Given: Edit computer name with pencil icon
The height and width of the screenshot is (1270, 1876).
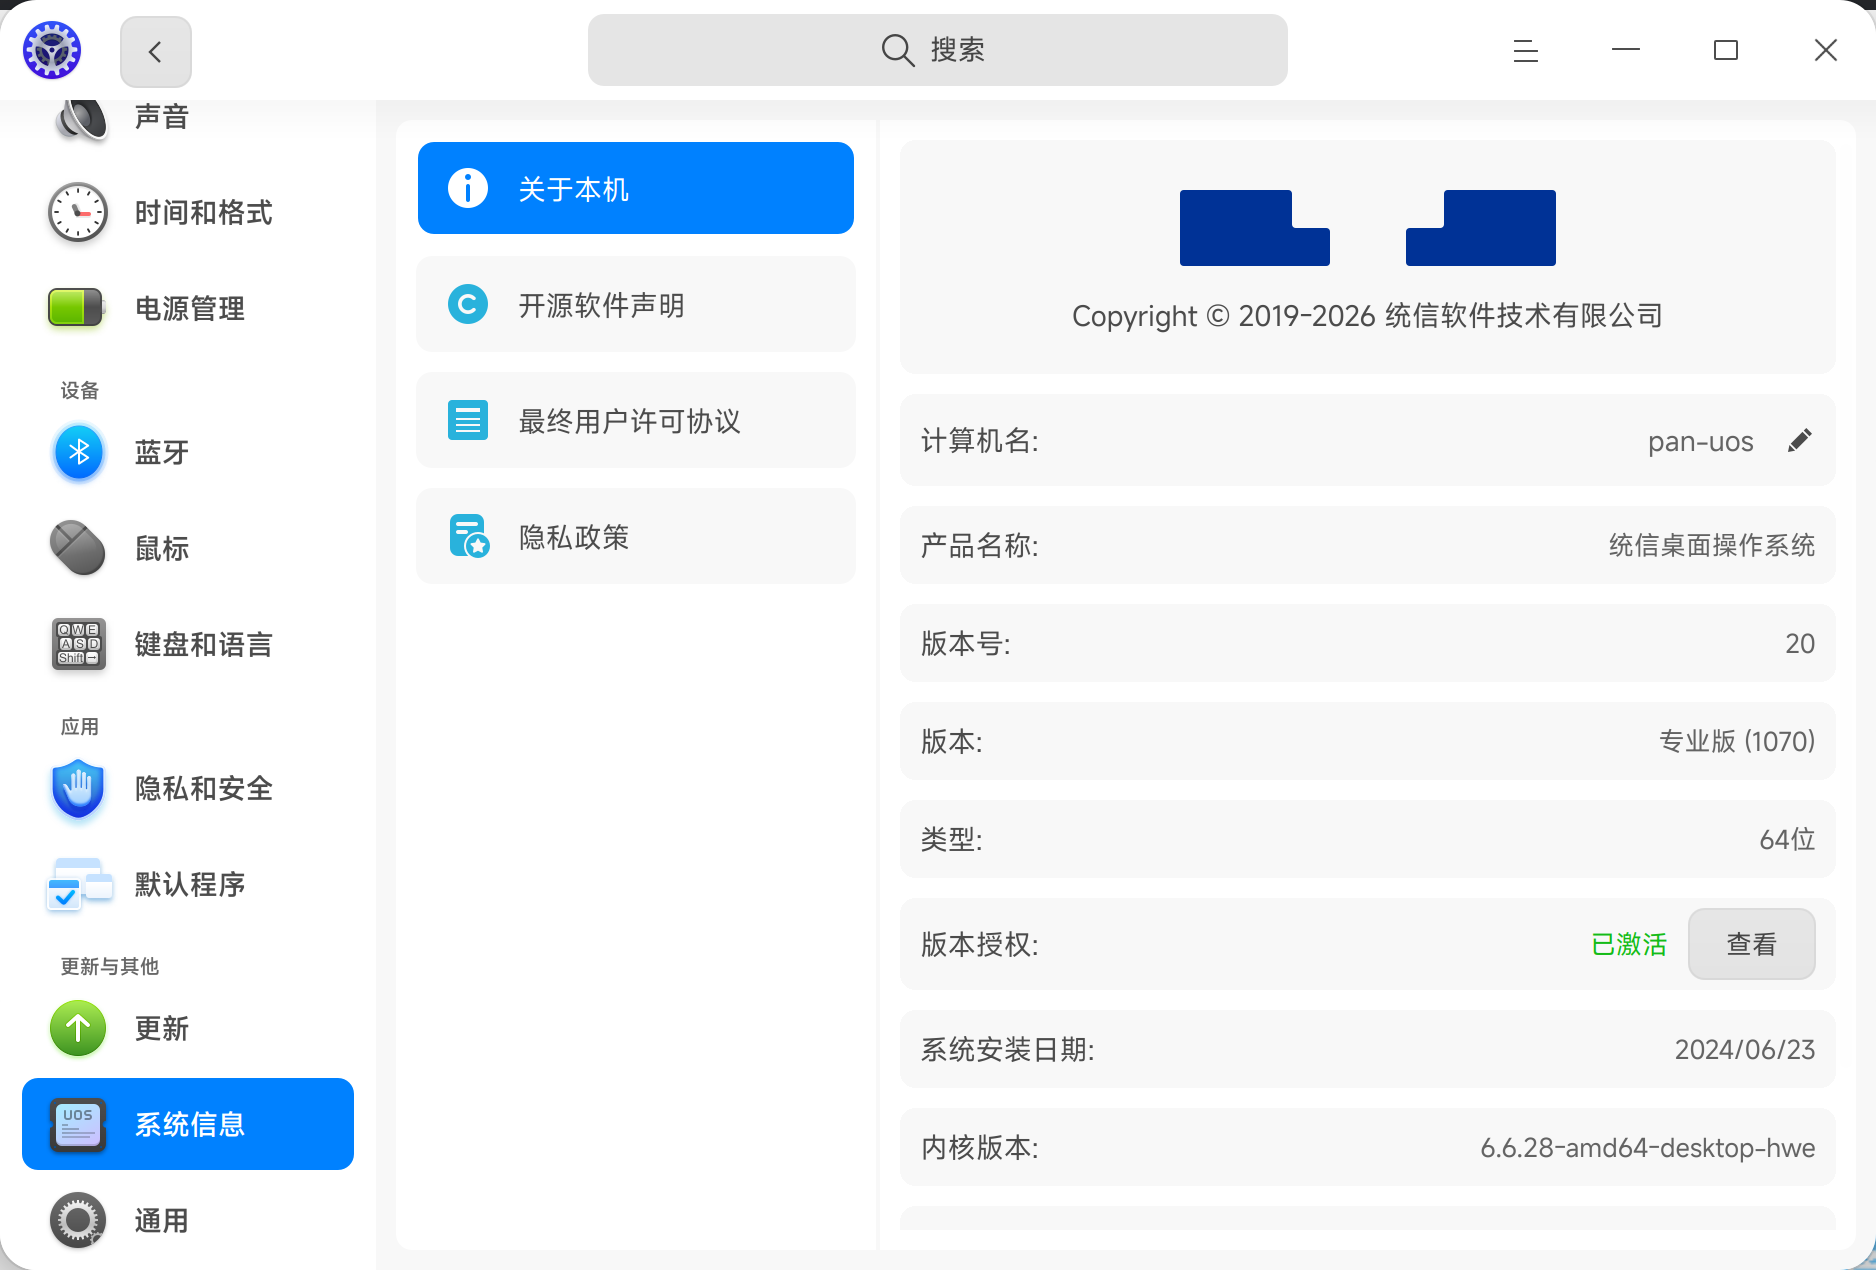Looking at the screenshot, I should (1799, 441).
